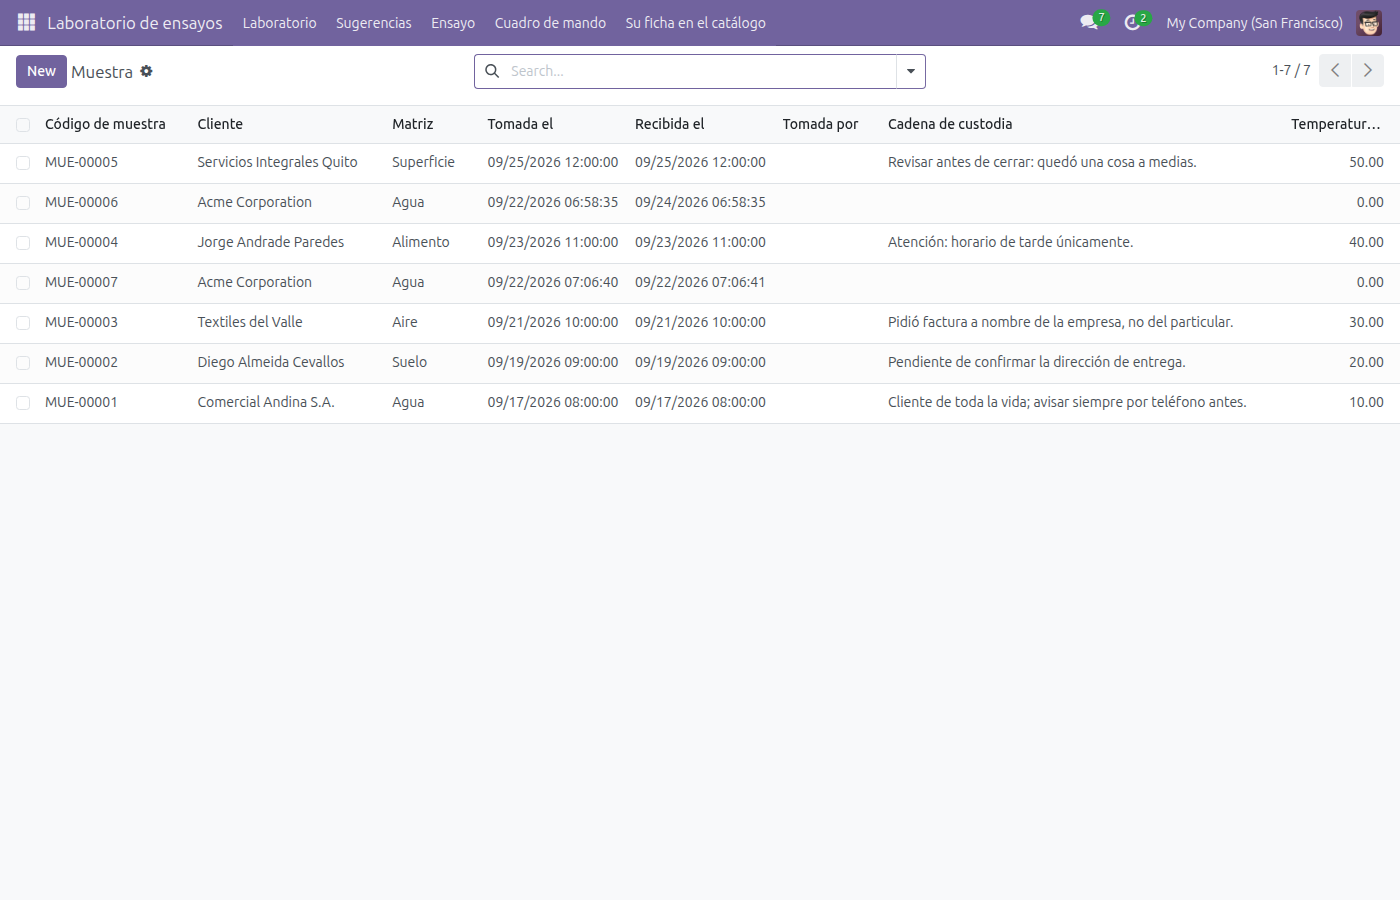Screen dimensions: 1400x900
Task: Click the search magnifier icon
Action: point(492,71)
